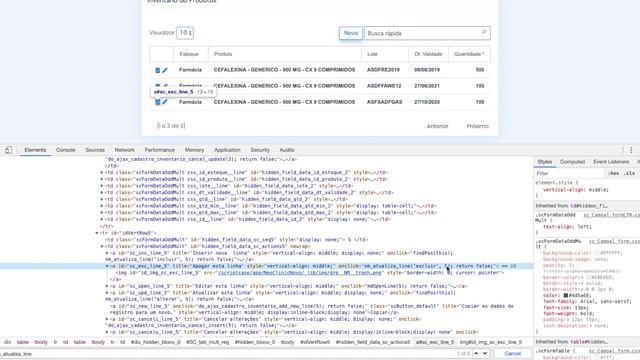Click the pencil edit icon in the ASFSADFGAS row
This screenshot has height=360, width=640.
click(x=165, y=102)
